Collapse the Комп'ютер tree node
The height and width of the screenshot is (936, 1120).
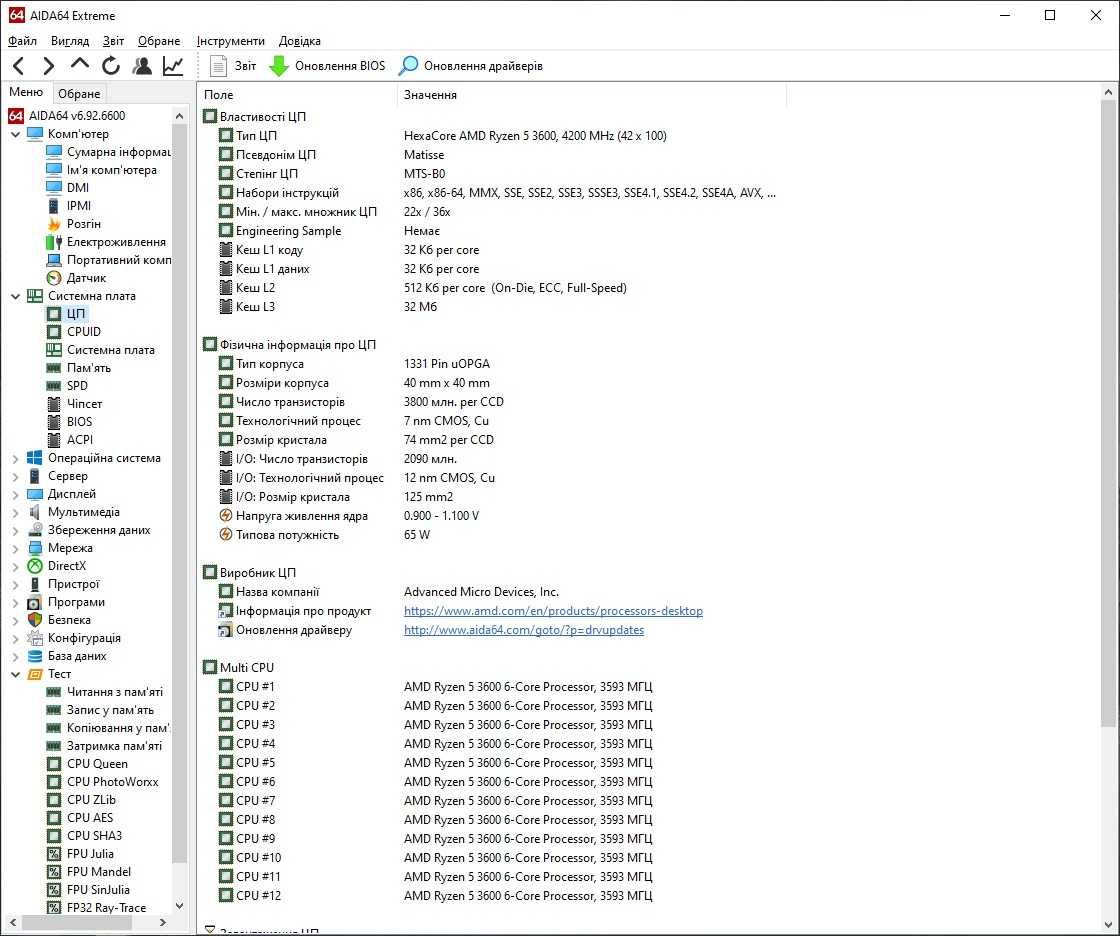coord(16,134)
